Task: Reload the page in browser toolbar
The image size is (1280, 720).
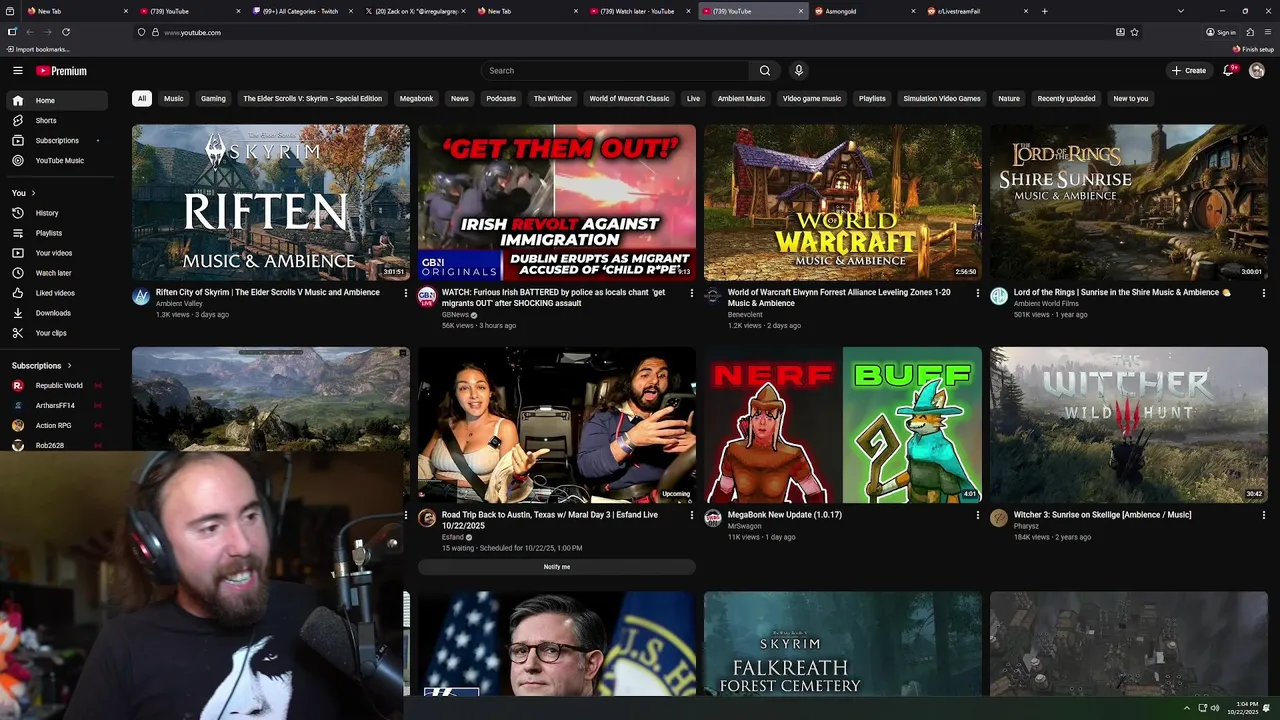Action: click(66, 32)
